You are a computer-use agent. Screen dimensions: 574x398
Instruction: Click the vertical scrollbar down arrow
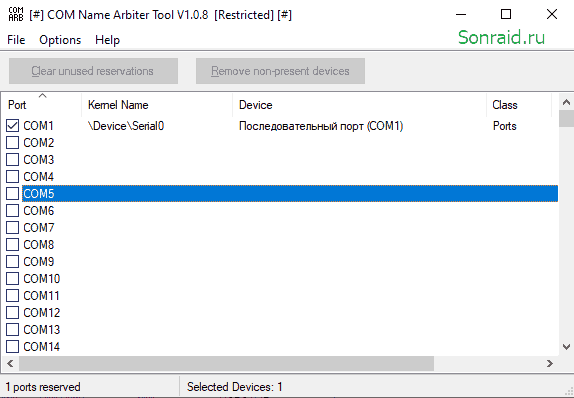tap(566, 346)
